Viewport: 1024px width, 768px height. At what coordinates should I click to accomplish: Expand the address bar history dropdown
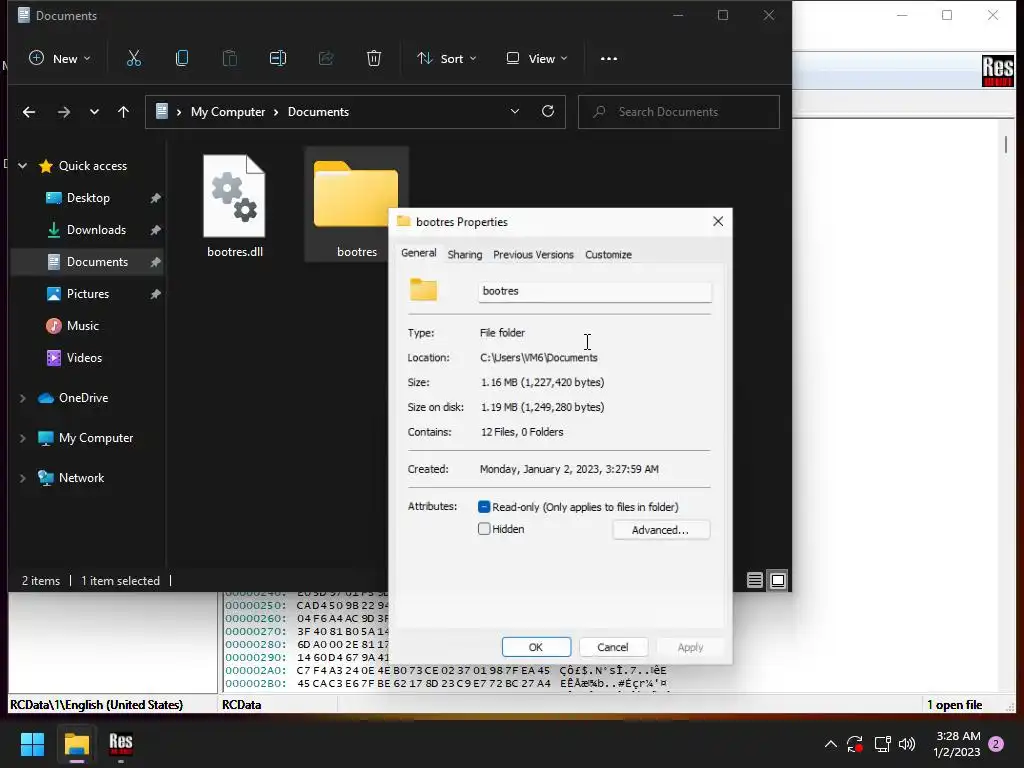pos(515,112)
